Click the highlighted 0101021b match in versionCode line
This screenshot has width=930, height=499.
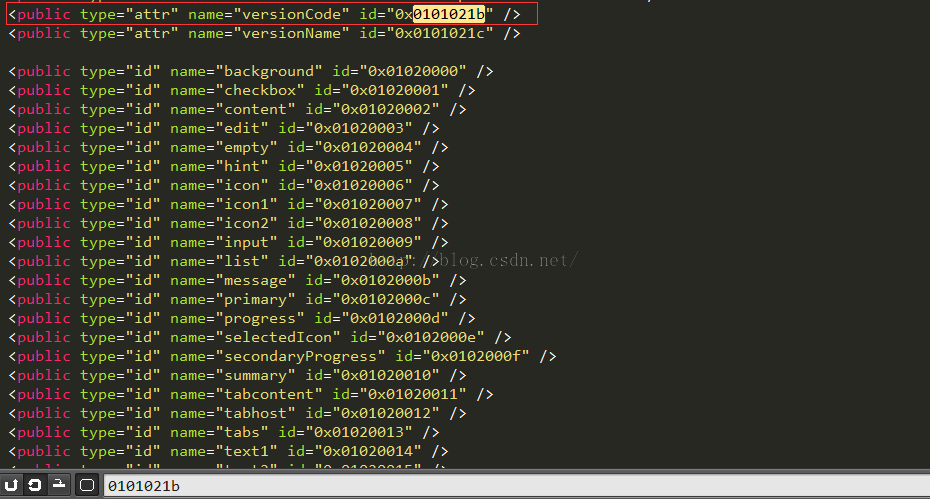tap(449, 14)
